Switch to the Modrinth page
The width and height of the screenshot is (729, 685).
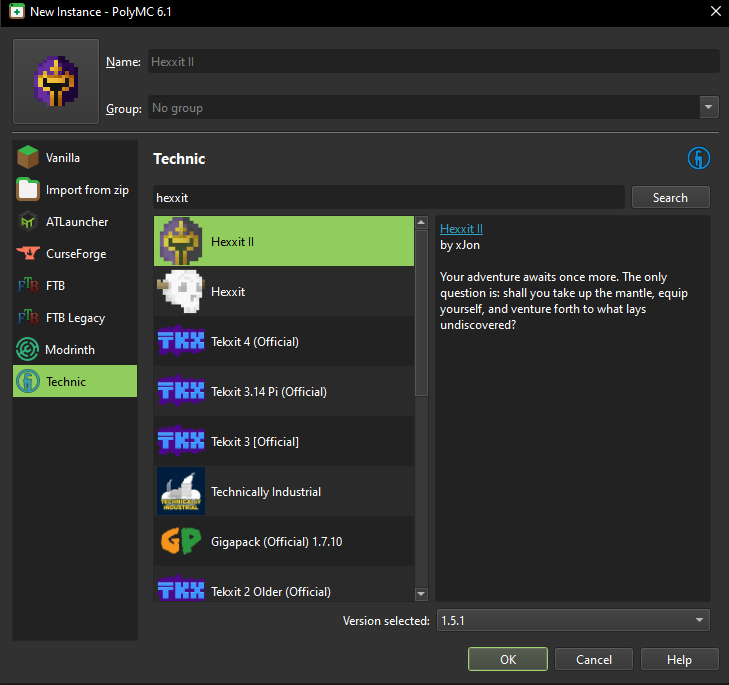click(75, 350)
